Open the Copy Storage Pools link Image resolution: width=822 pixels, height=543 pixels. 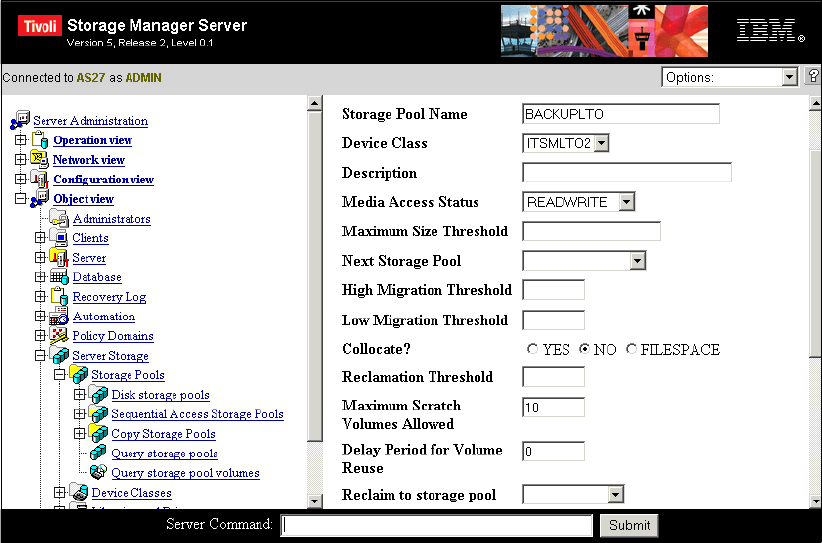(x=164, y=434)
